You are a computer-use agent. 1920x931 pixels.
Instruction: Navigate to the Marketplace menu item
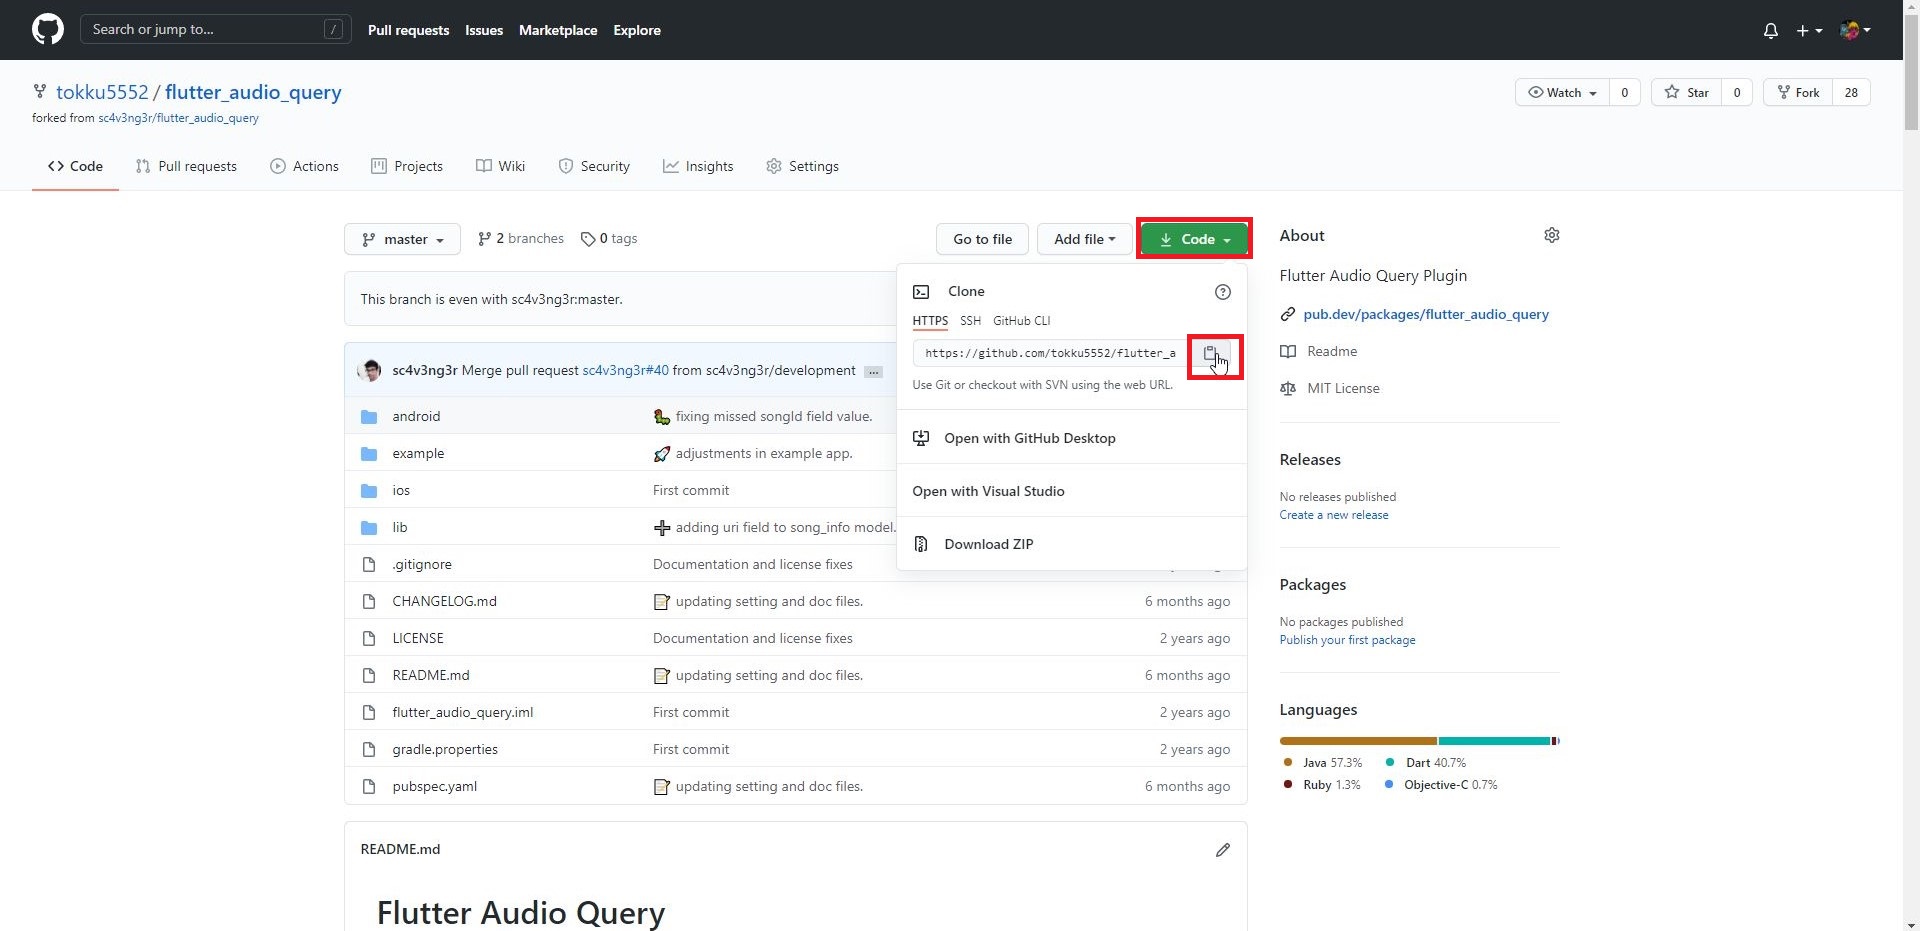click(558, 30)
